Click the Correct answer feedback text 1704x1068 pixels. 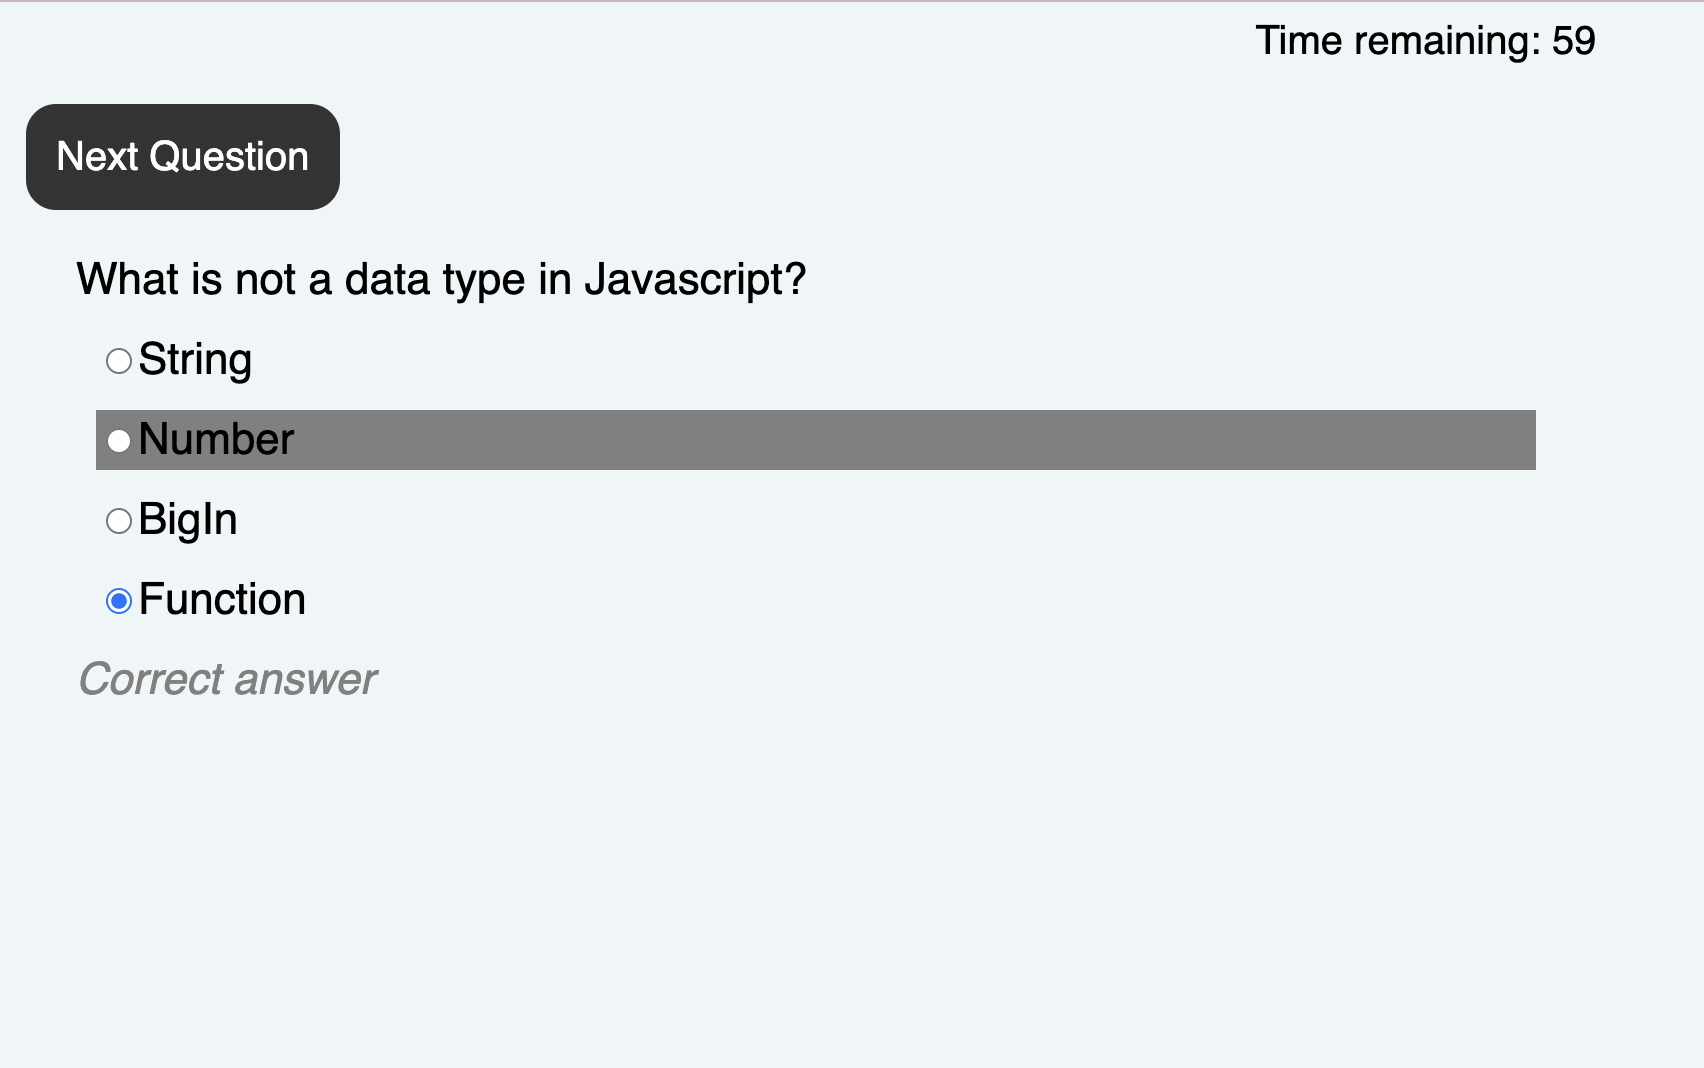pyautogui.click(x=228, y=680)
